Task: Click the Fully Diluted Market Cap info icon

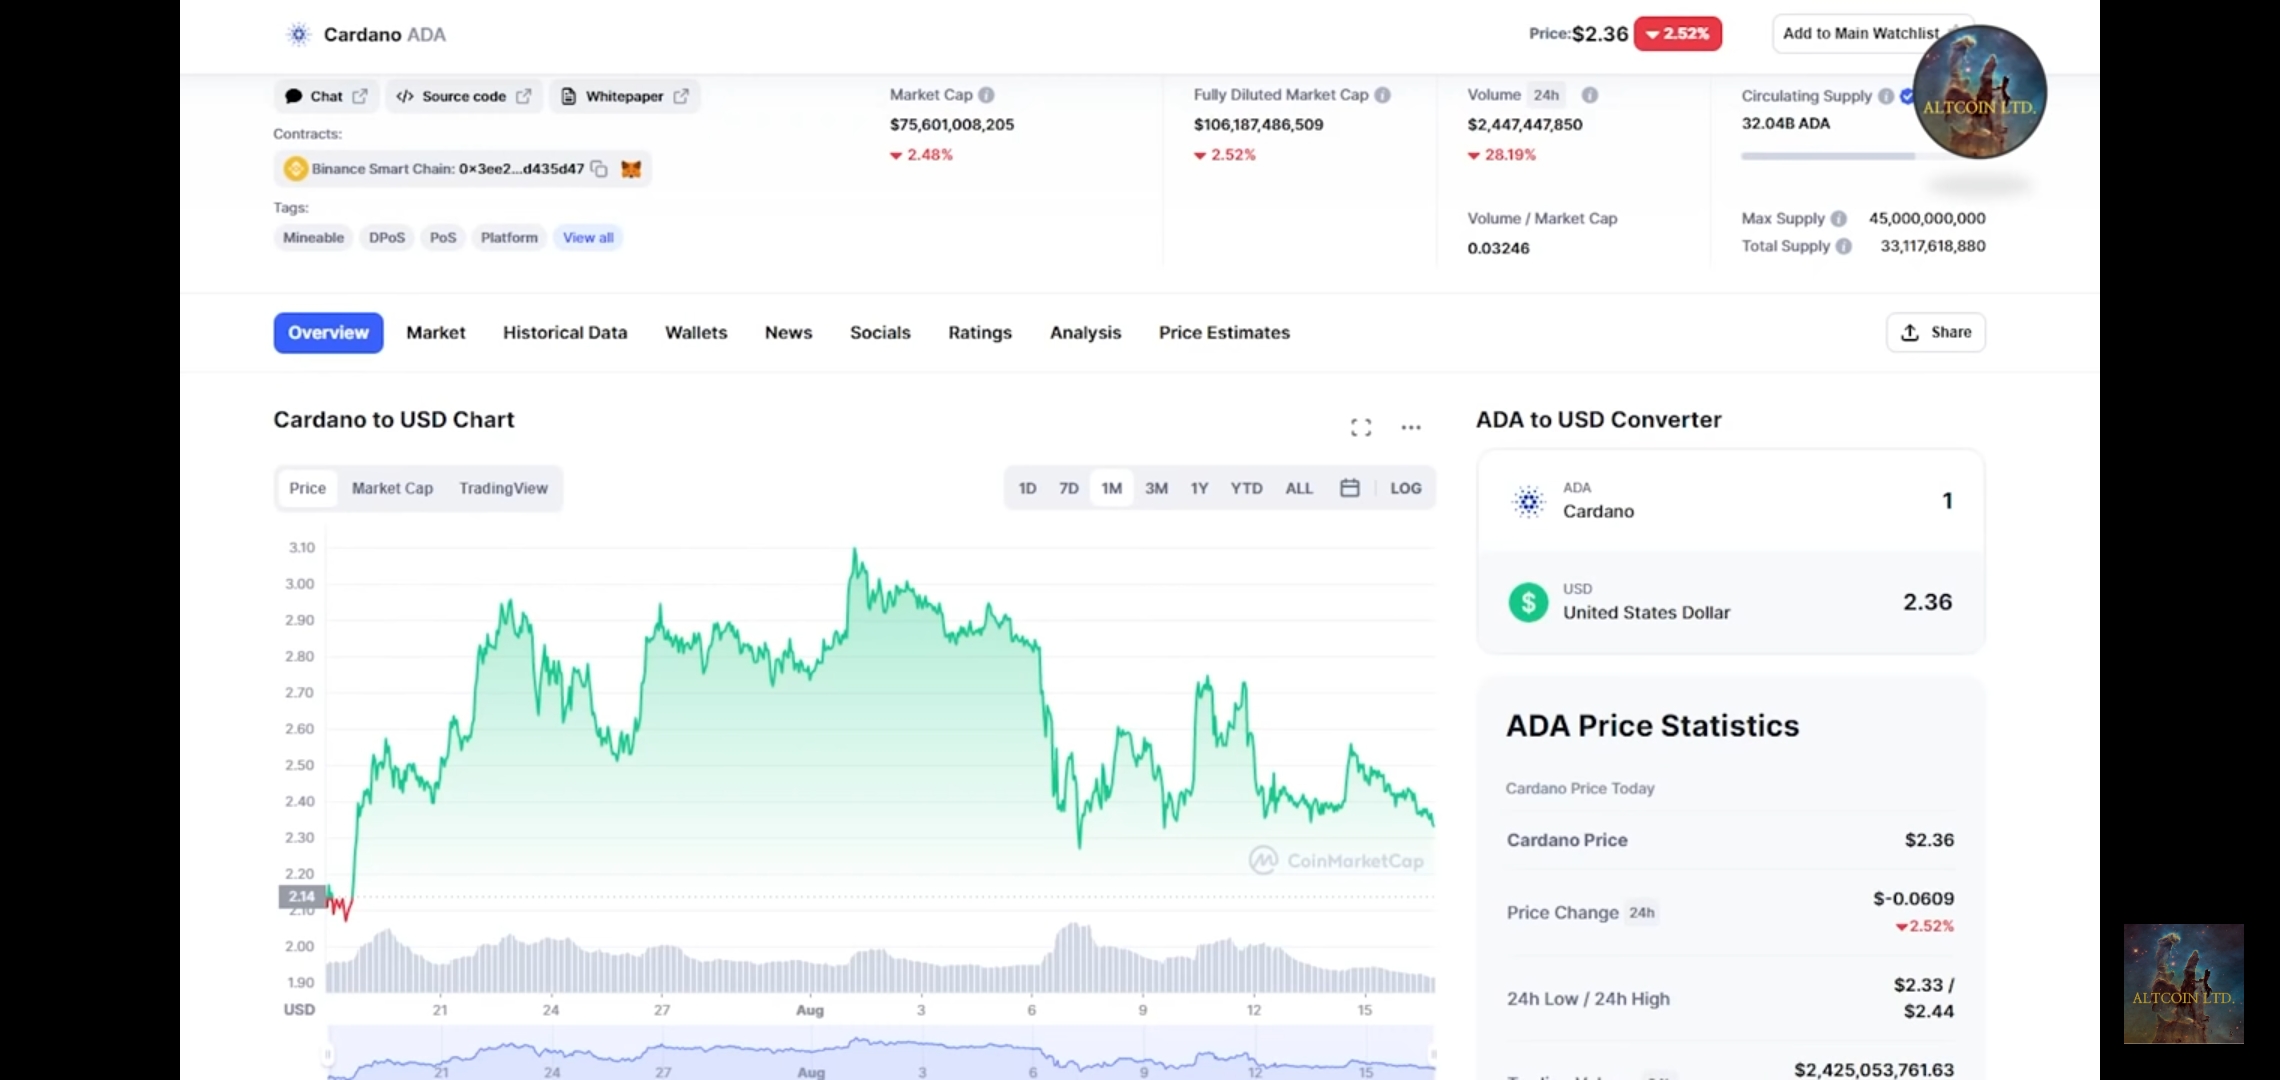Action: click(x=1382, y=95)
